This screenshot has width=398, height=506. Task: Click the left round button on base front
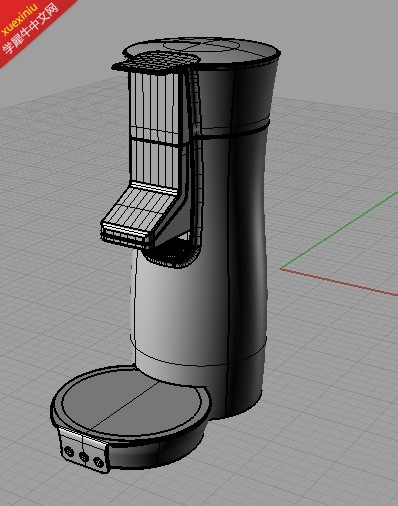tap(69, 451)
